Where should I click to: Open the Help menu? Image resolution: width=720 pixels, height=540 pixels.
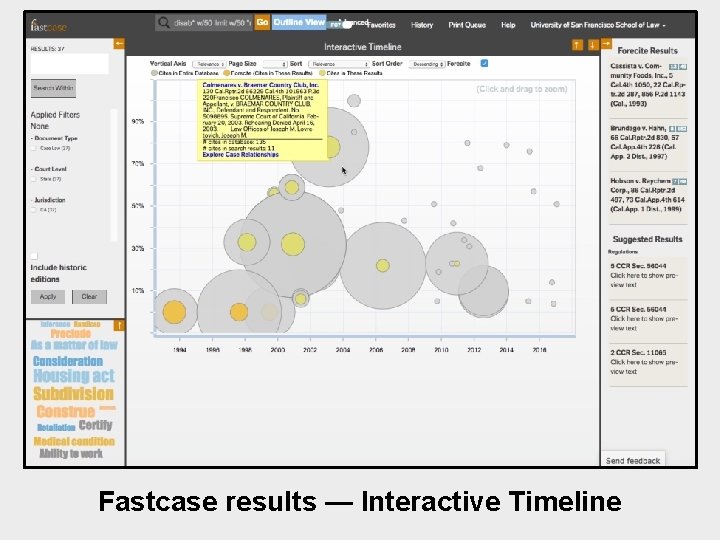(x=508, y=25)
